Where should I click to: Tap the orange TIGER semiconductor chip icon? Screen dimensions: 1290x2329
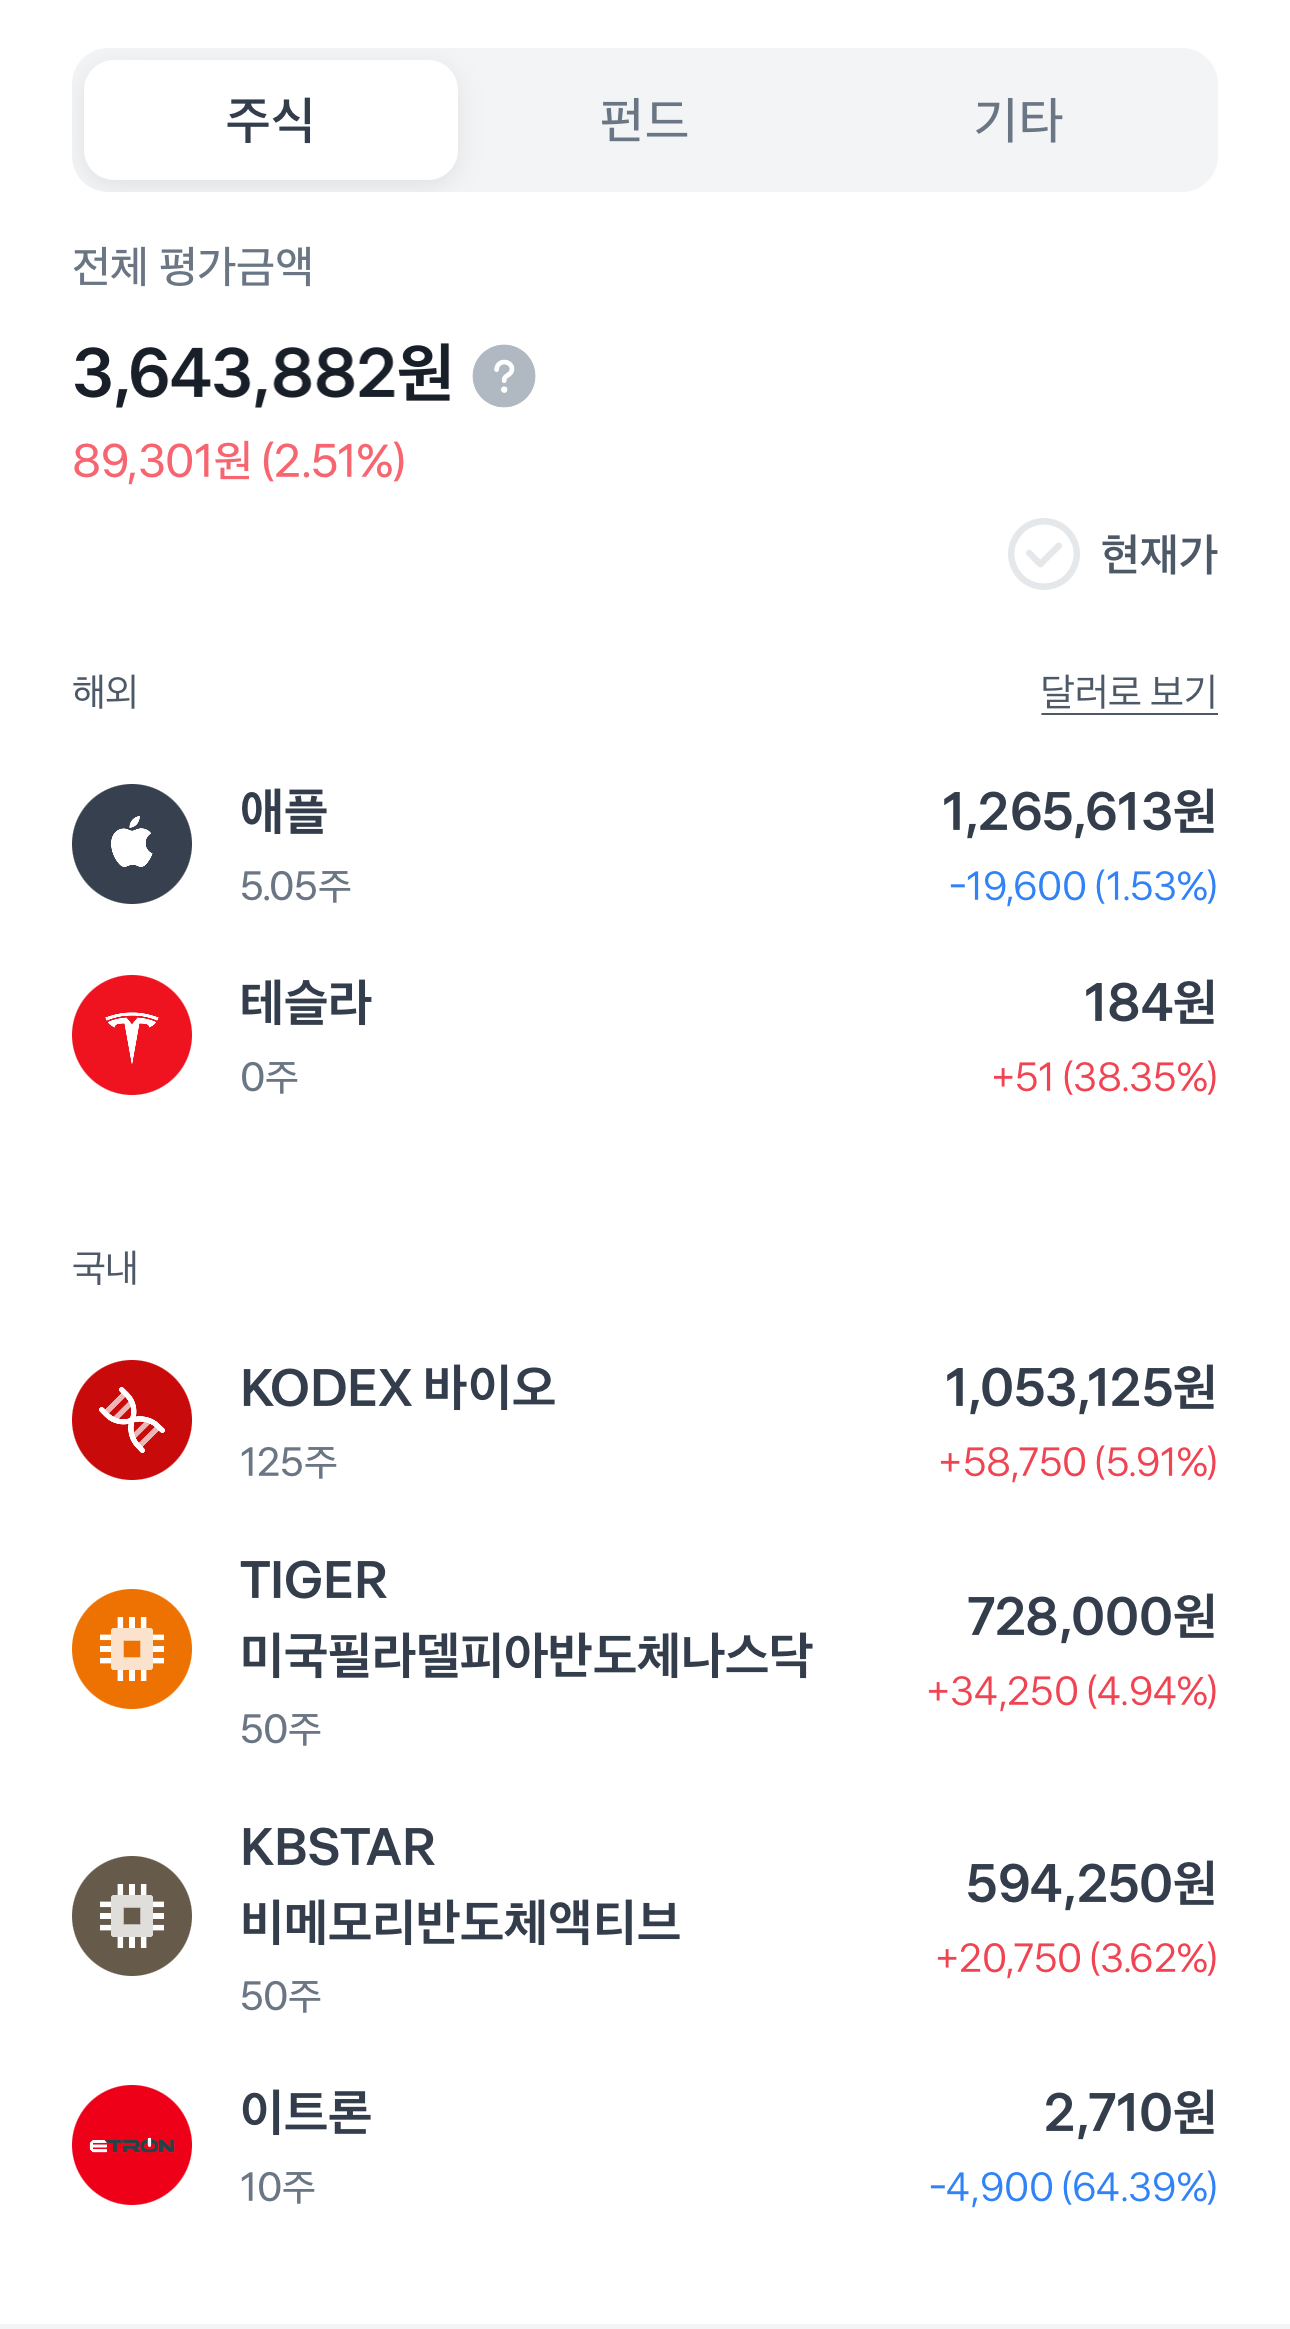click(x=132, y=1649)
